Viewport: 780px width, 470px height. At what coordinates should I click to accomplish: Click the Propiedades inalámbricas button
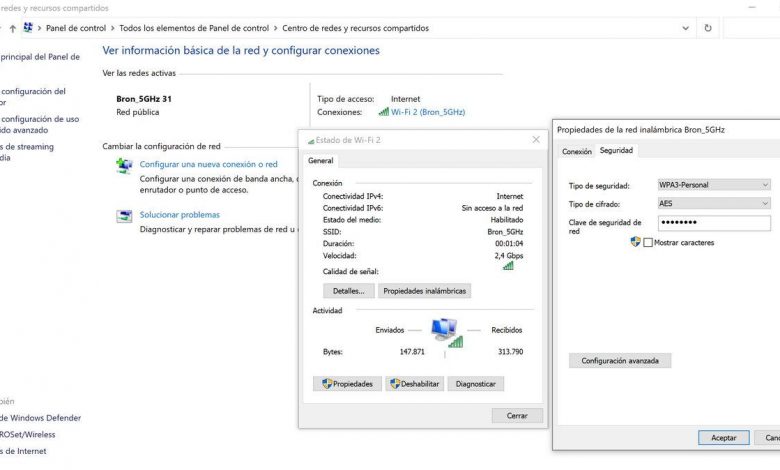[x=424, y=291]
